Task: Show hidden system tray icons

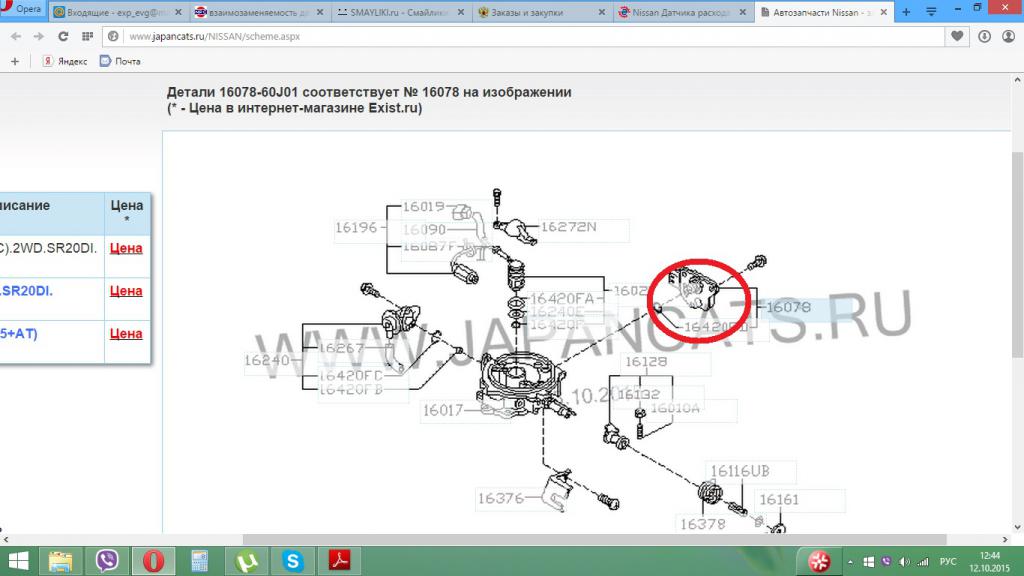Action: pos(850,562)
